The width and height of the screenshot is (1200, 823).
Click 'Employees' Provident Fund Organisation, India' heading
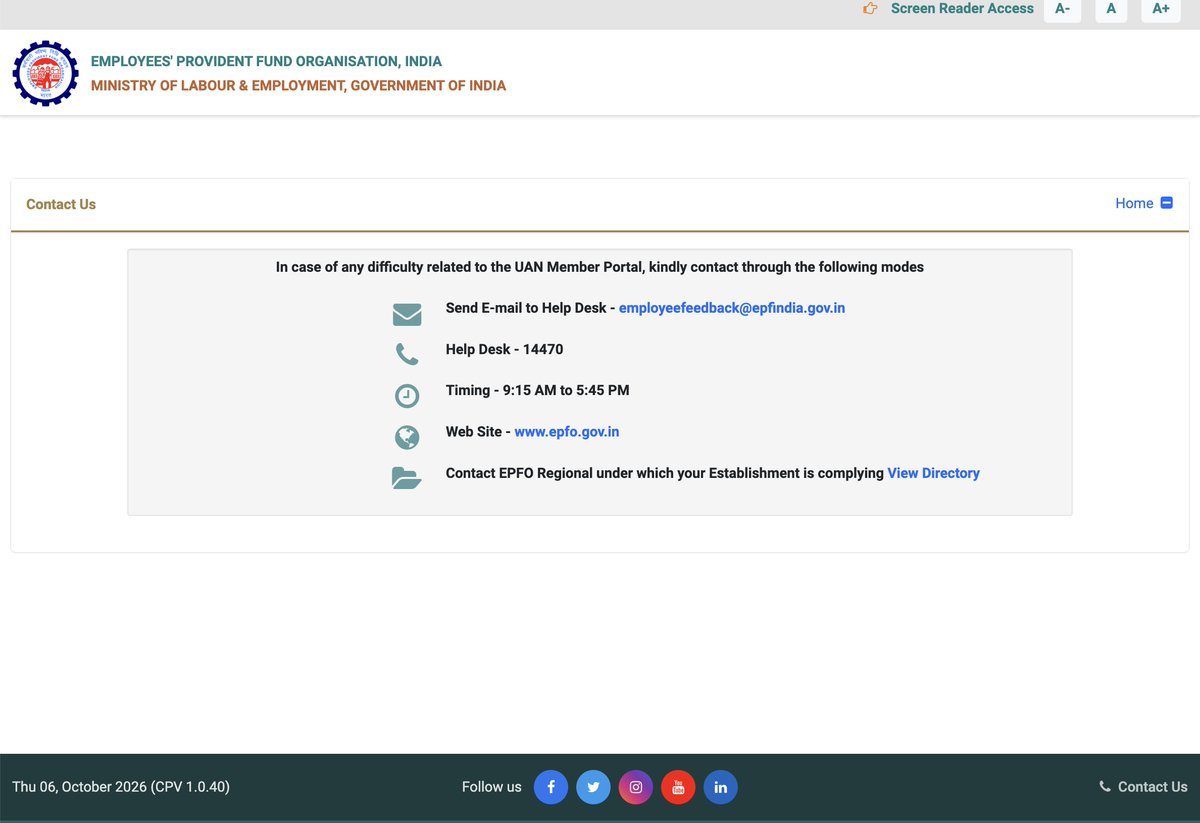pyautogui.click(x=266, y=61)
